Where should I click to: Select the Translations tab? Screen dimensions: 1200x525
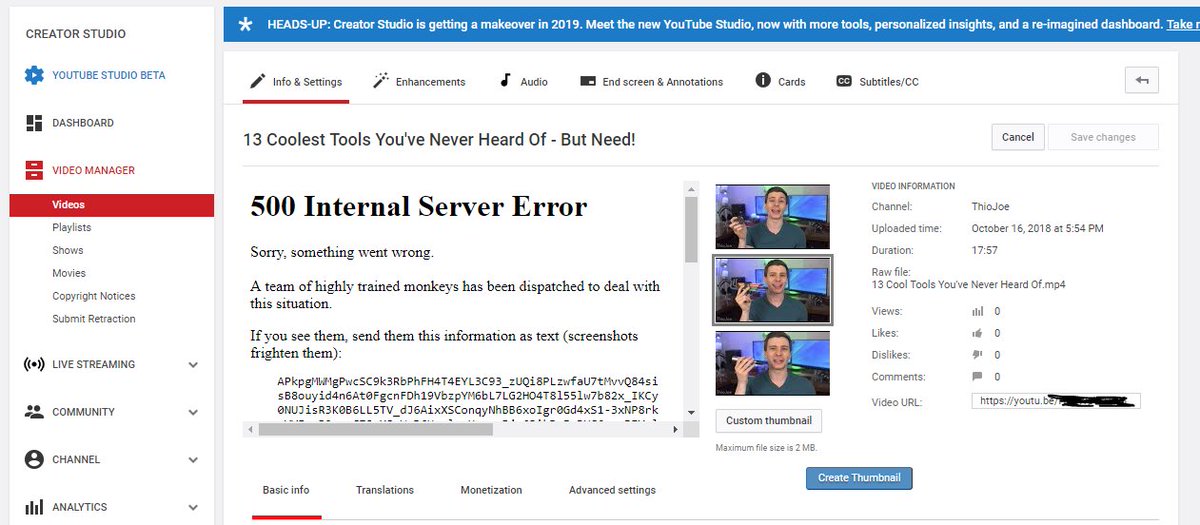pos(385,490)
